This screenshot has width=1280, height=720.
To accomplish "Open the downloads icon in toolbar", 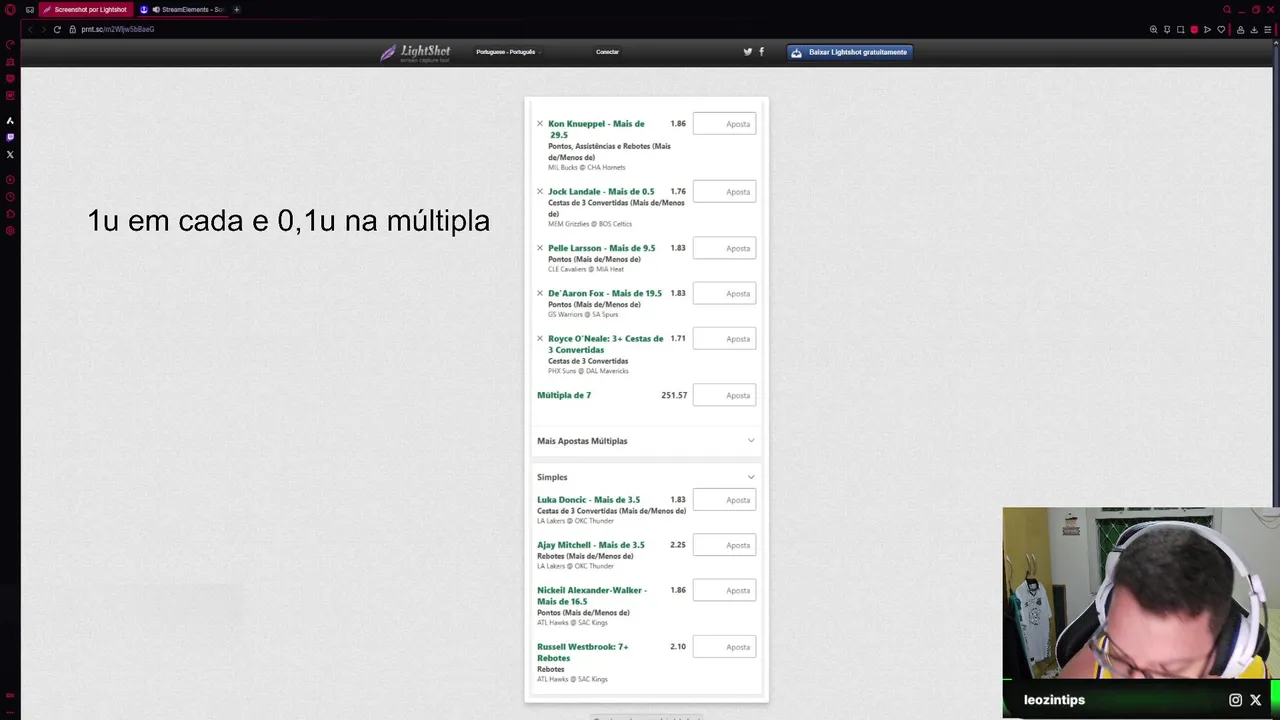I will 1255,29.
